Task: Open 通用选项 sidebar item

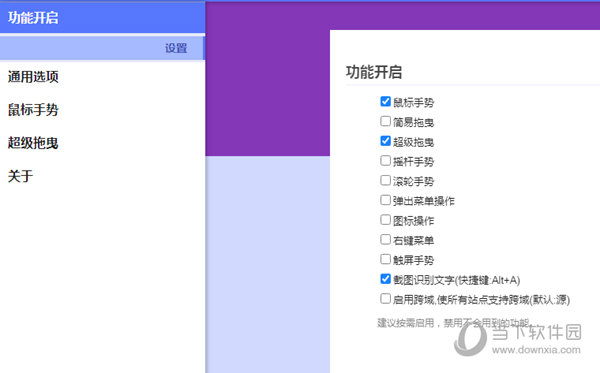Action: [x=33, y=77]
